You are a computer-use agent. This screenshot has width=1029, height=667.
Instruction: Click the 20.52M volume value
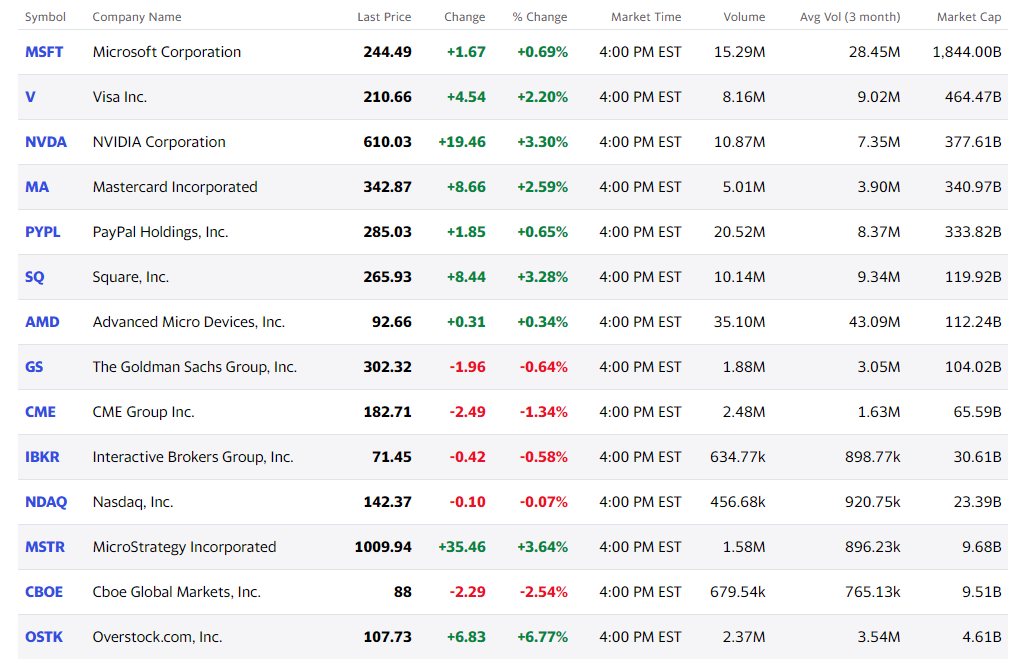740,232
